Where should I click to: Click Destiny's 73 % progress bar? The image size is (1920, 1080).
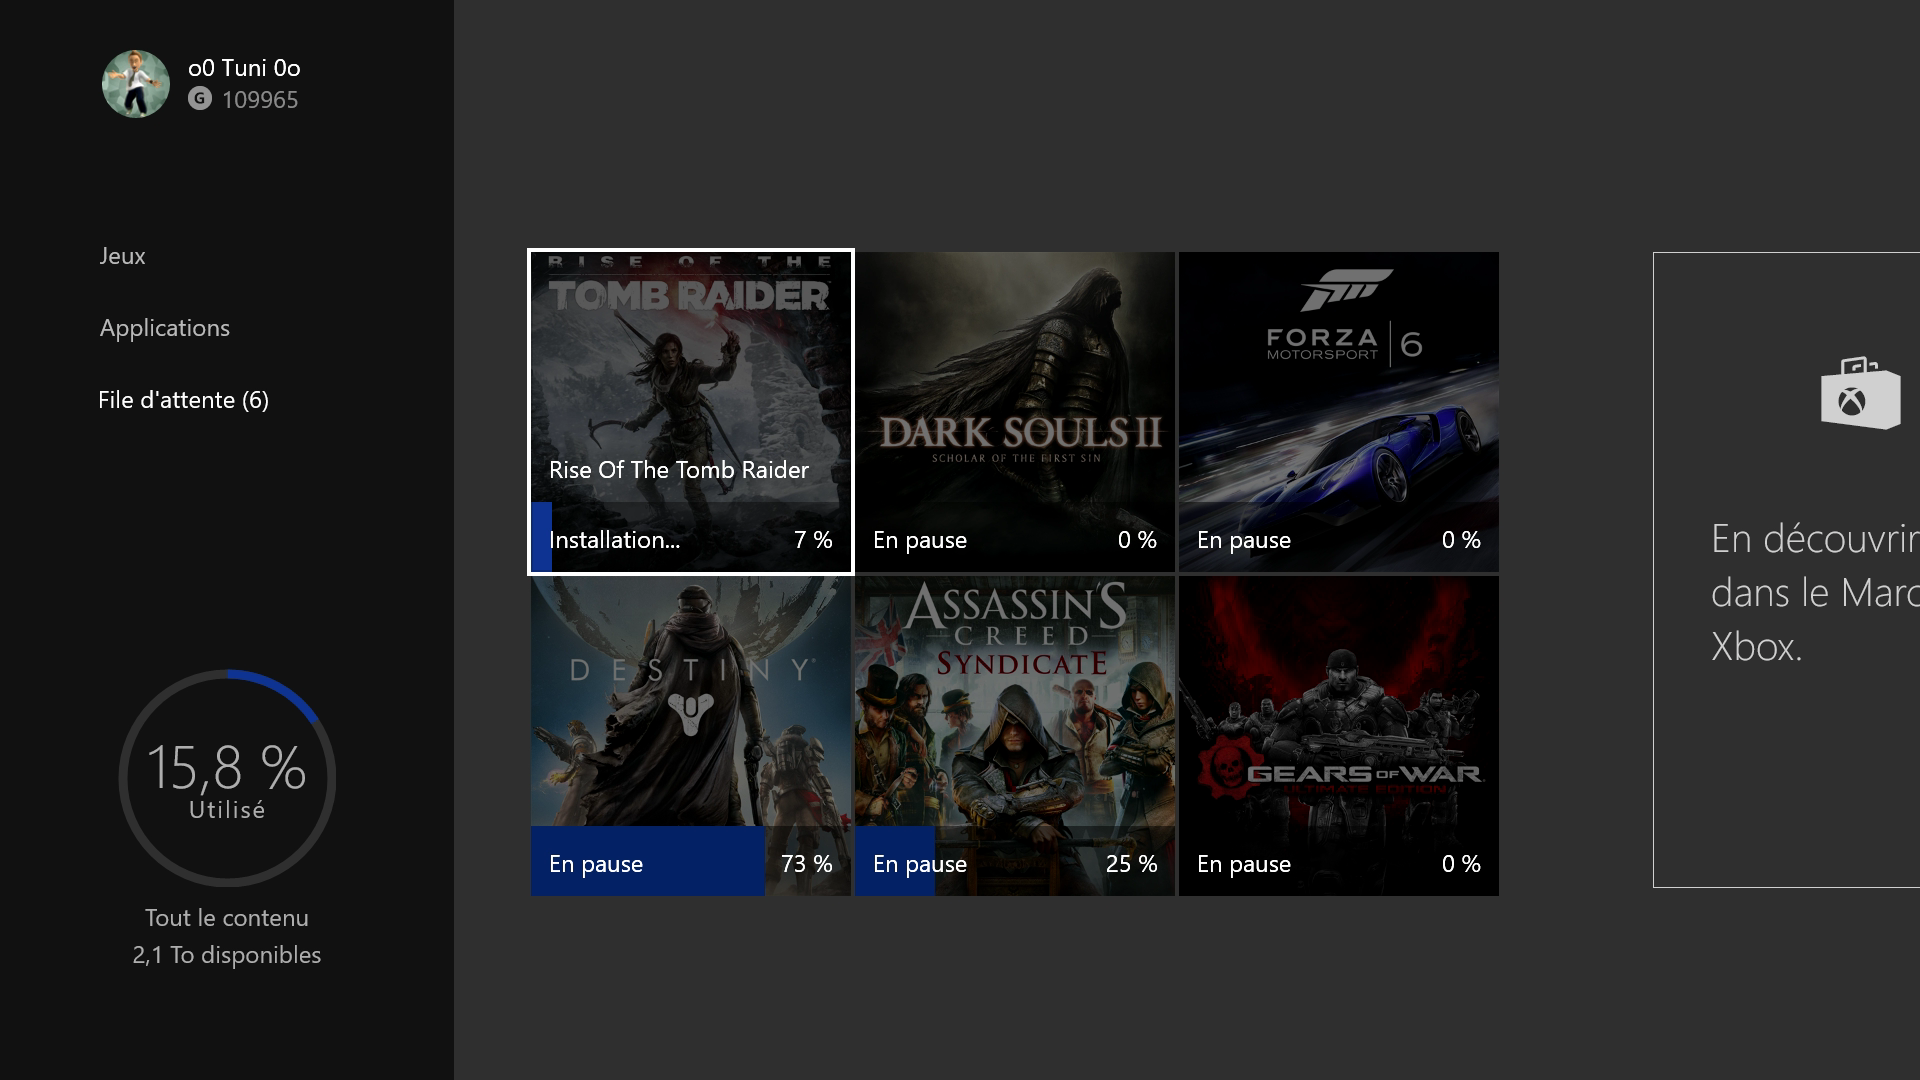click(x=691, y=861)
